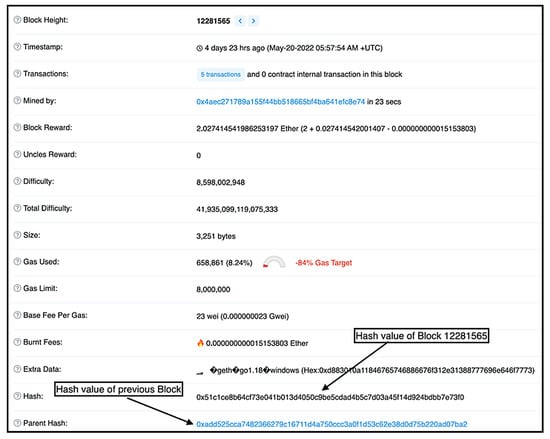This screenshot has height=439, width=550.
Task: Click help icon beside Block Reward
Action: click(17, 127)
